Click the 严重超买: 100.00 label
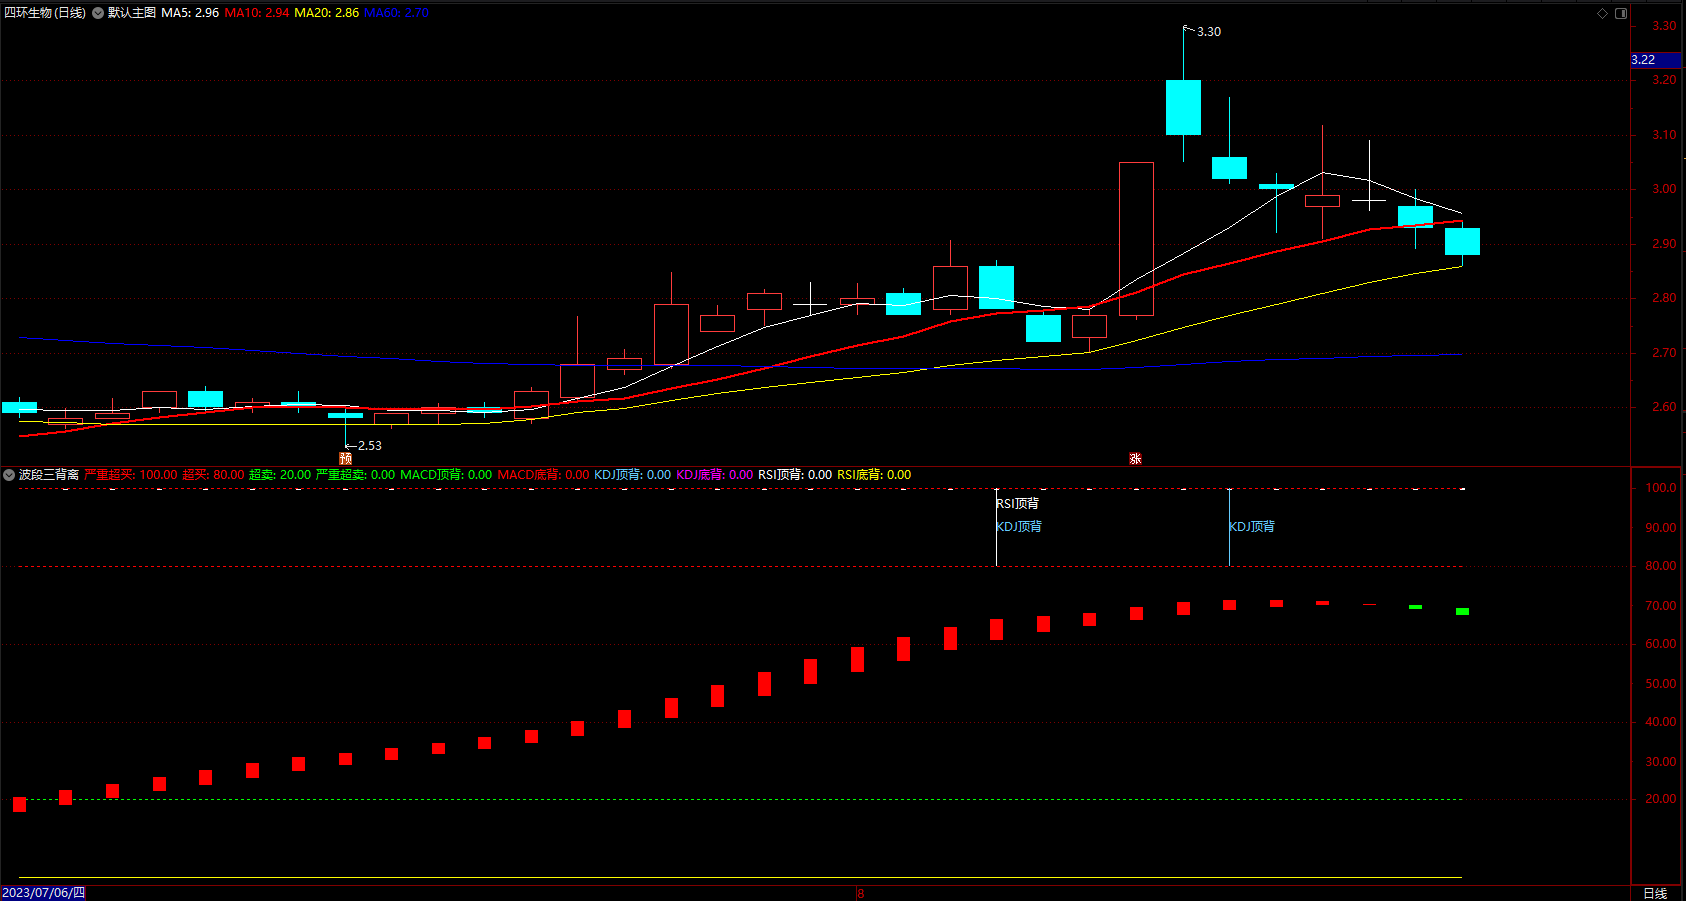This screenshot has width=1686, height=901. pyautogui.click(x=131, y=475)
